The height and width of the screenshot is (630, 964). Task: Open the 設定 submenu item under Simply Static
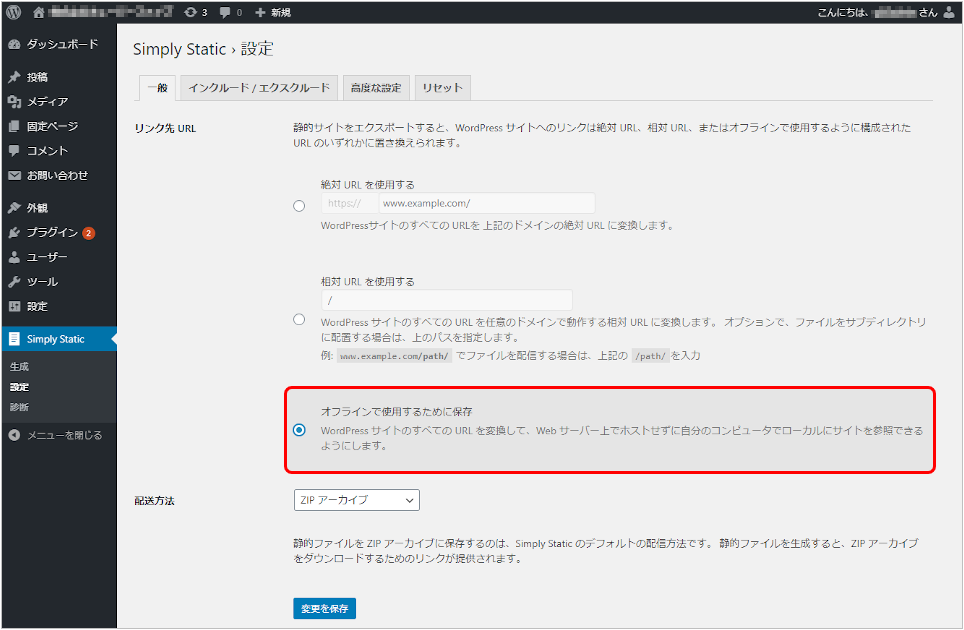pos(19,387)
